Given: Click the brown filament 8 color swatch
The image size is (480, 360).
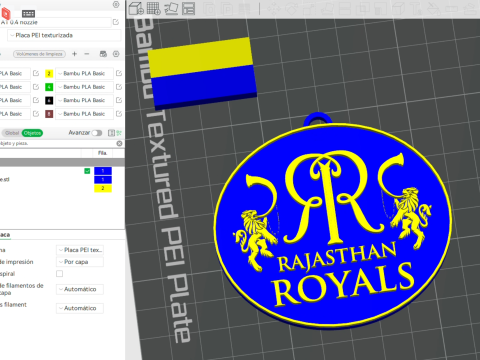Looking at the screenshot, I should coord(49,114).
